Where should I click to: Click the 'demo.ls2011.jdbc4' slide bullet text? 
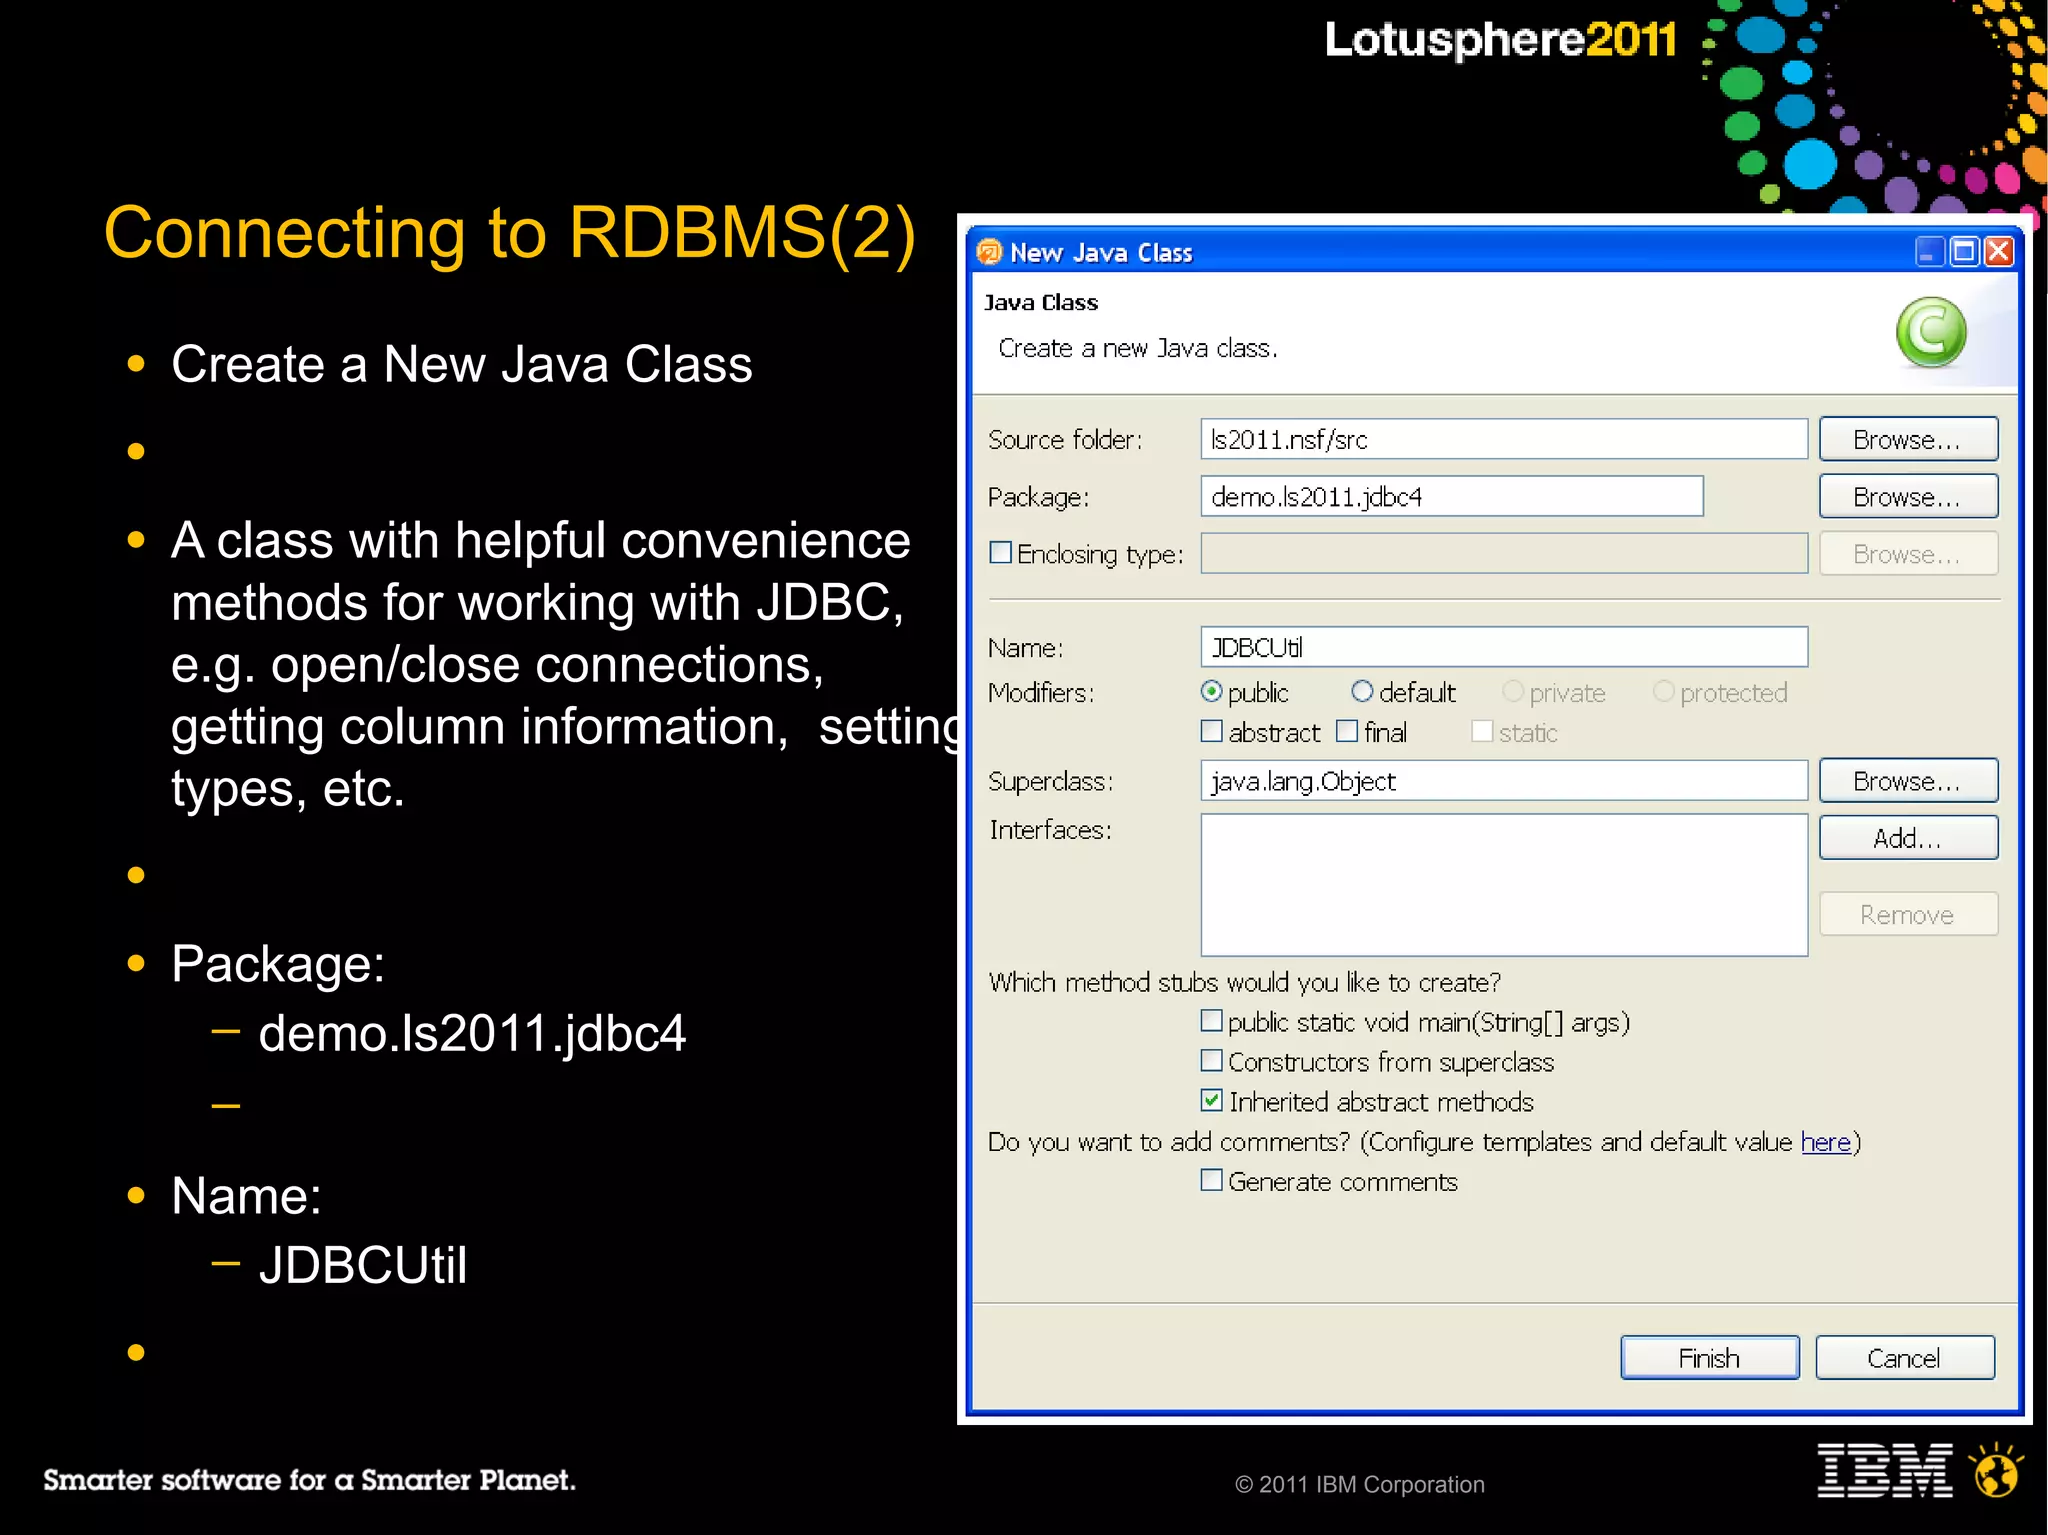click(x=472, y=1033)
